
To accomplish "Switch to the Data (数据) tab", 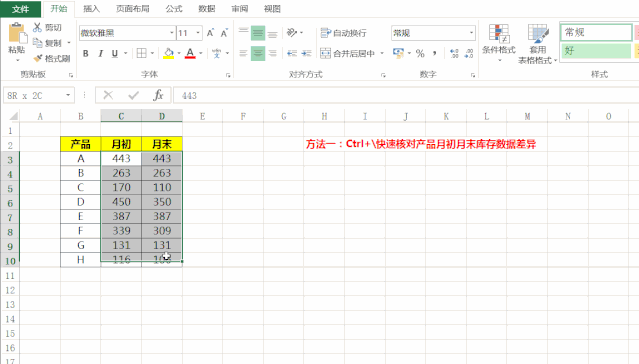I will click(x=207, y=9).
